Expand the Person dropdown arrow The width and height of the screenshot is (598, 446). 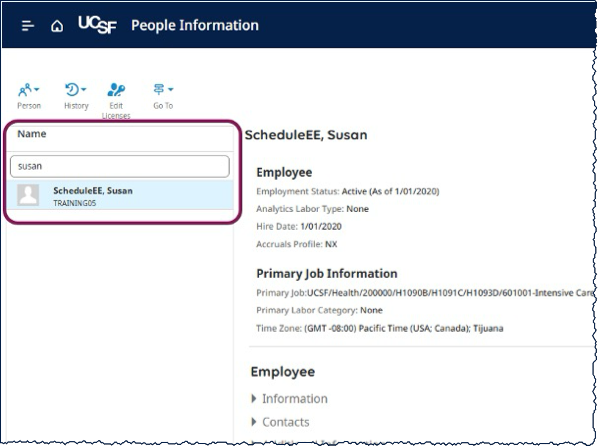tap(37, 90)
